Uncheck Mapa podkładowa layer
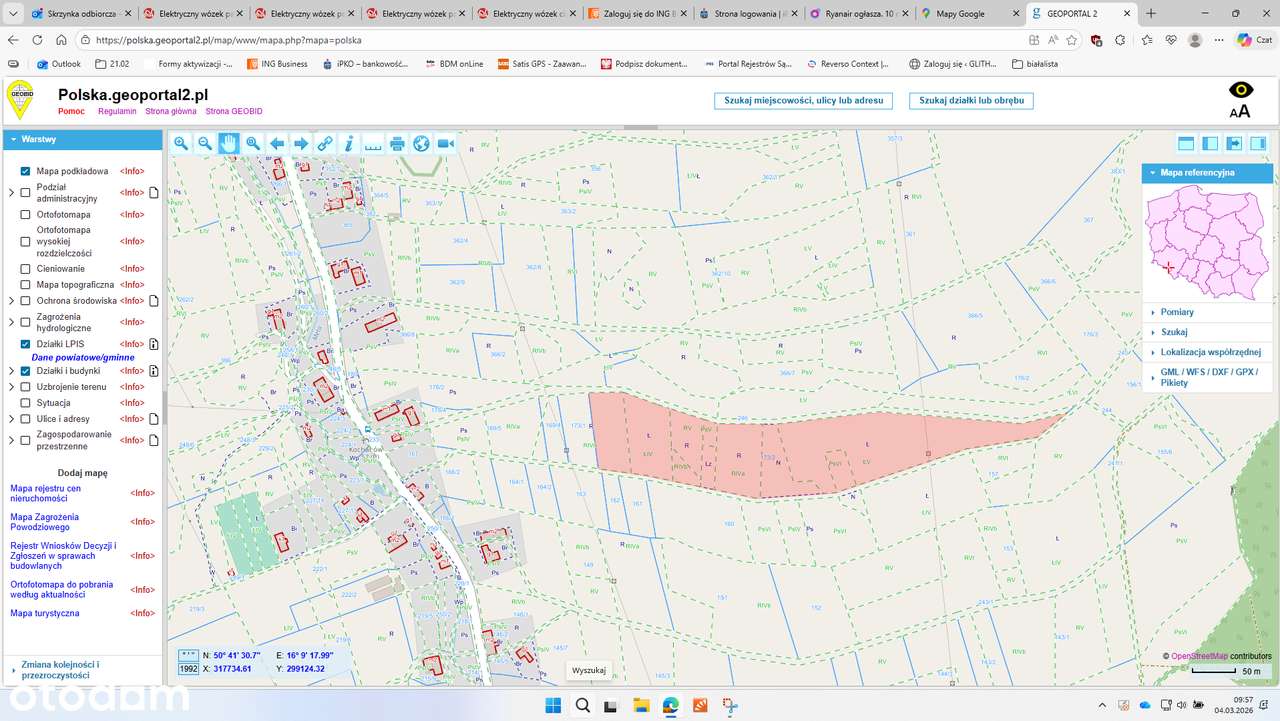Screen dimensions: 1280x721 point(26,171)
